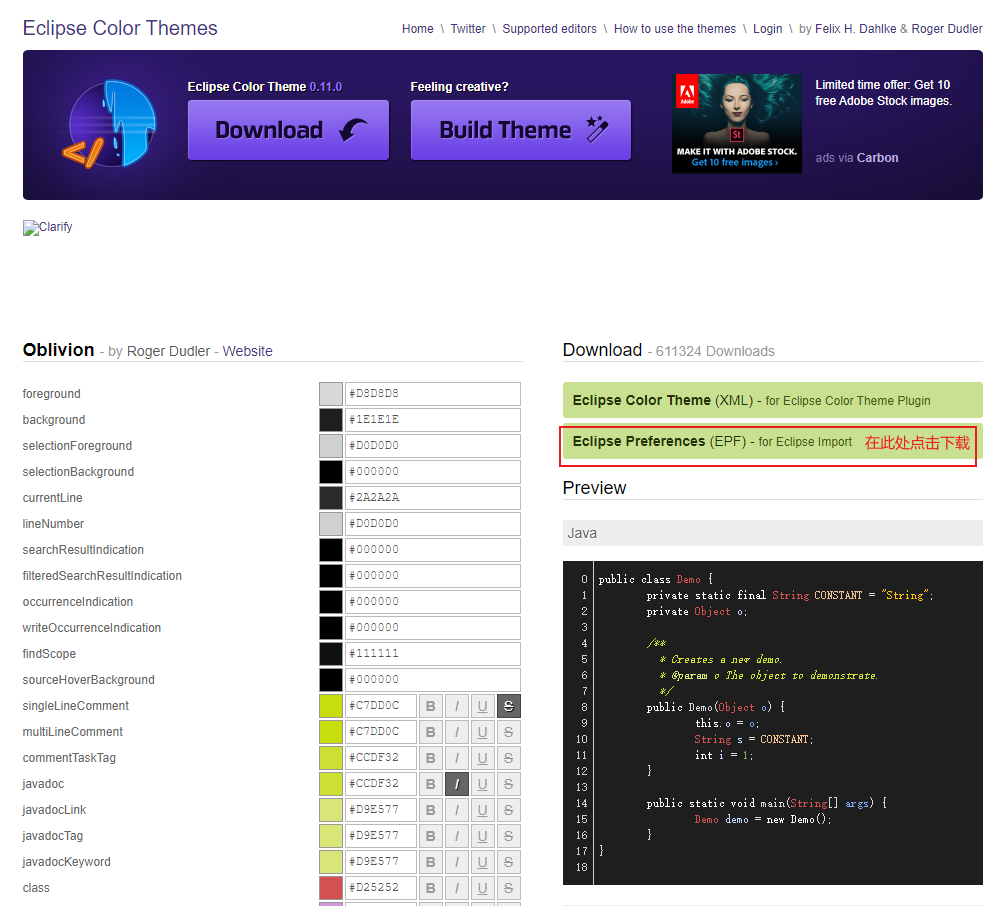Click the purple Download button
This screenshot has width=1006, height=906.
click(x=288, y=130)
